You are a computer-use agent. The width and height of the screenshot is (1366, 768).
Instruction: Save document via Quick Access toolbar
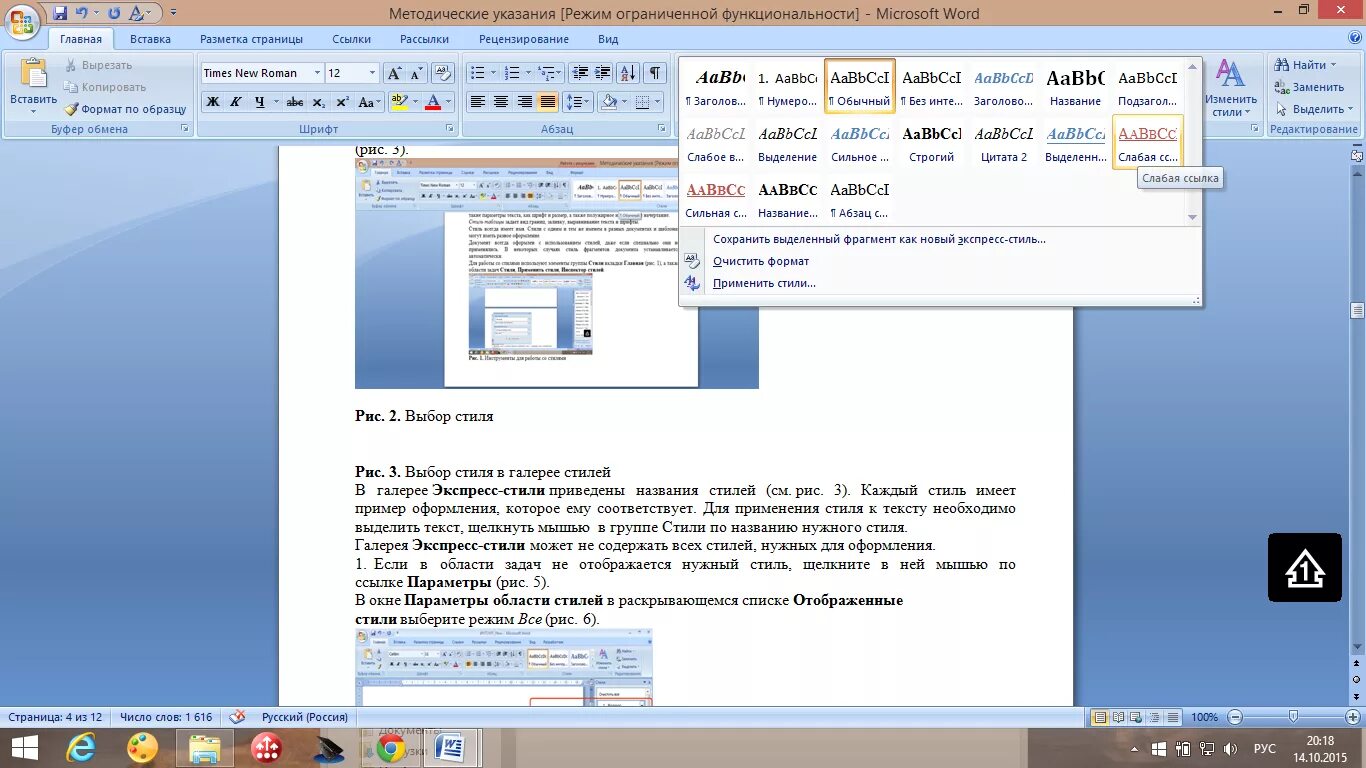pos(61,14)
